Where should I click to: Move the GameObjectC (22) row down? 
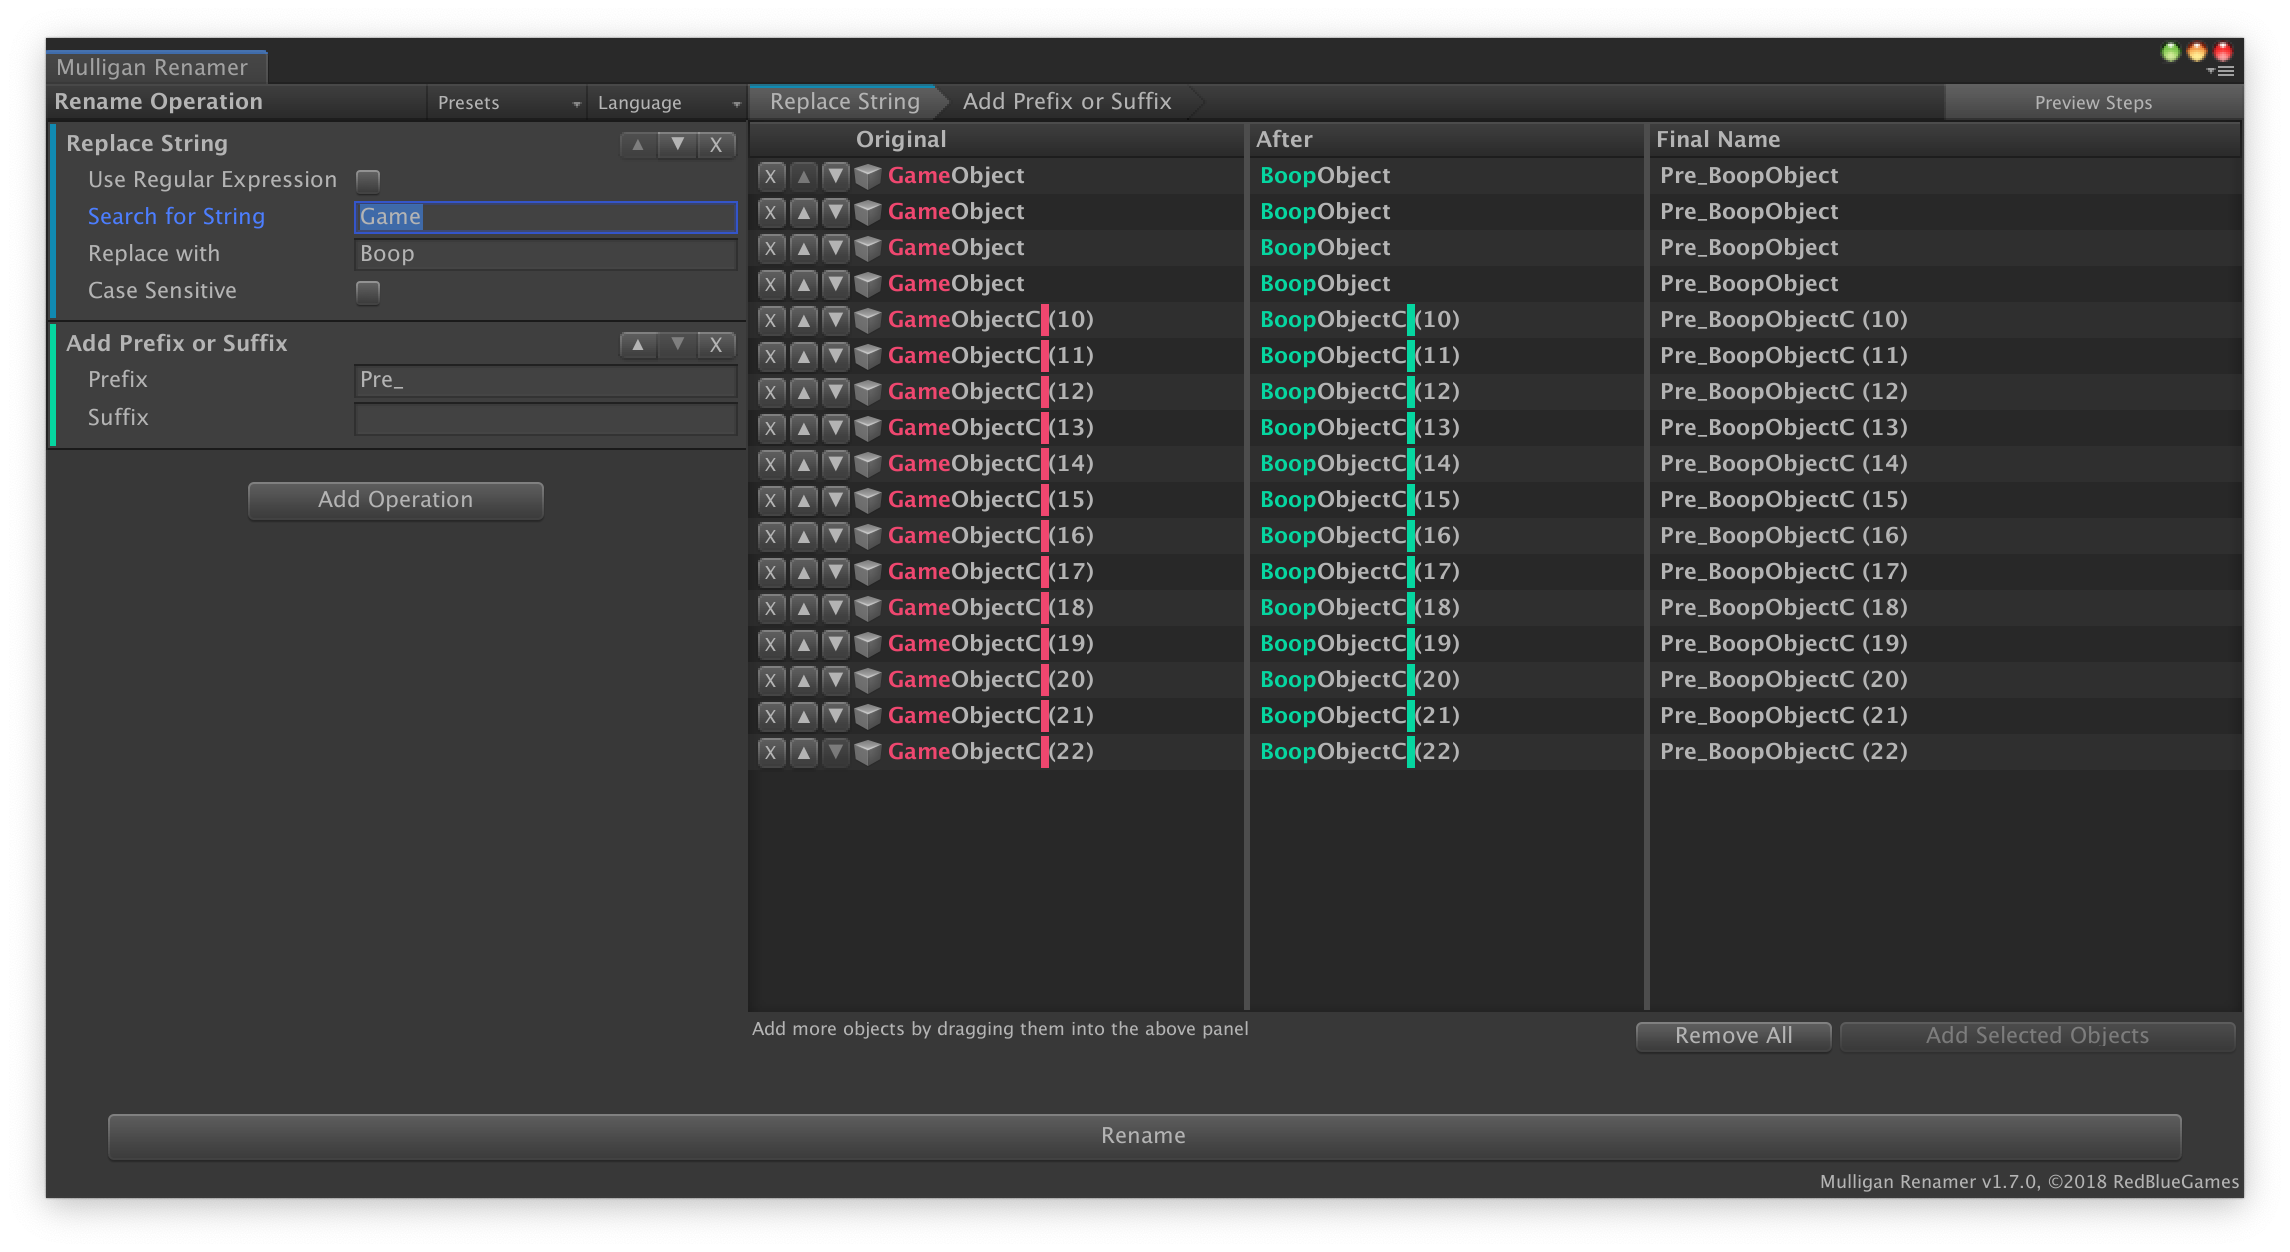click(x=836, y=751)
